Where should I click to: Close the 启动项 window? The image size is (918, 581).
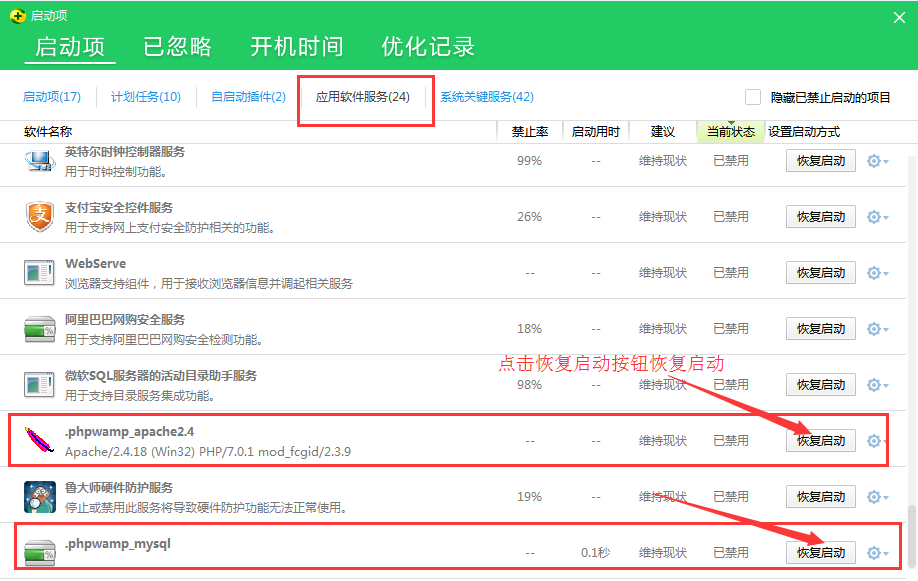tap(899, 18)
